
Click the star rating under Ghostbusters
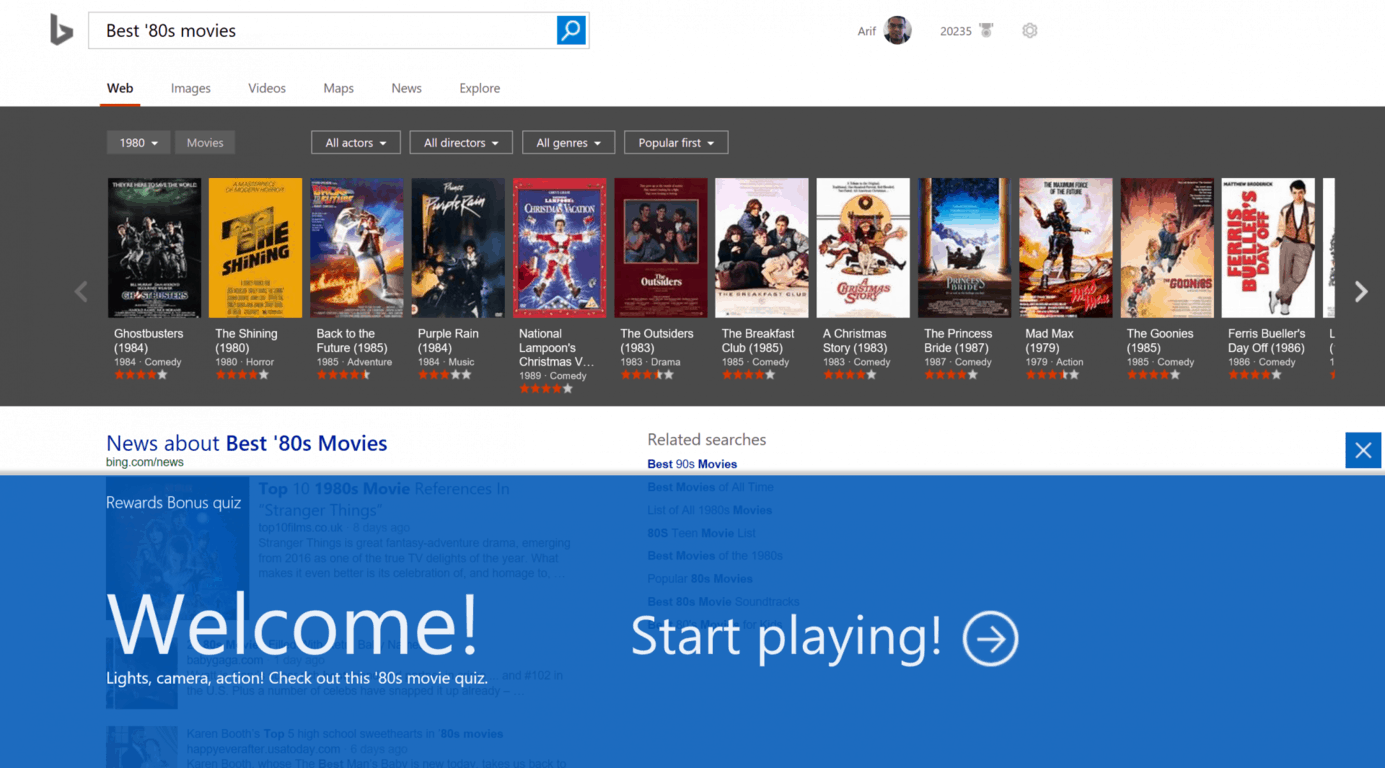(141, 375)
